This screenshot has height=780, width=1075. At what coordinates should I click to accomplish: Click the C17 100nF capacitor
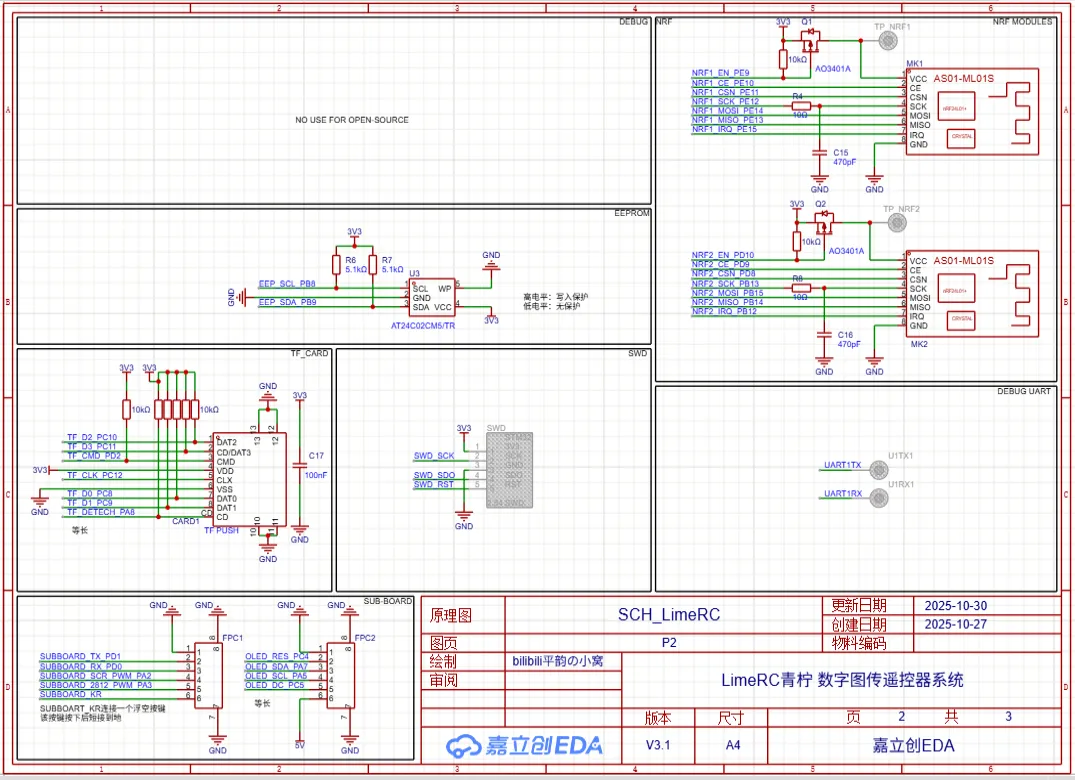[299, 466]
